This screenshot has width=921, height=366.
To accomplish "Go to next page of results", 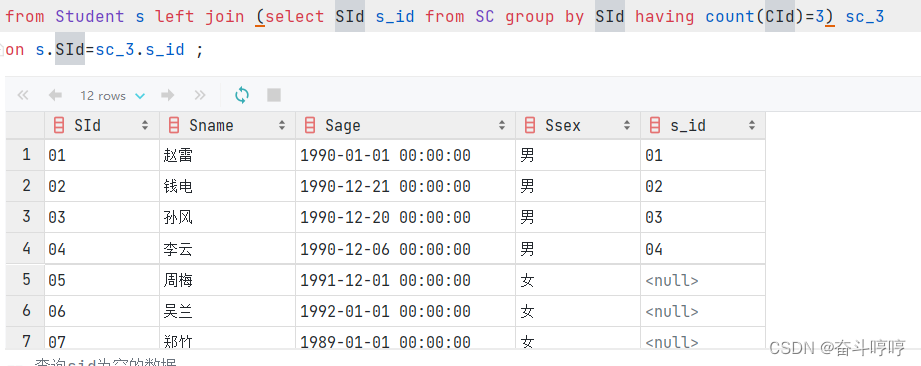I will coord(167,95).
